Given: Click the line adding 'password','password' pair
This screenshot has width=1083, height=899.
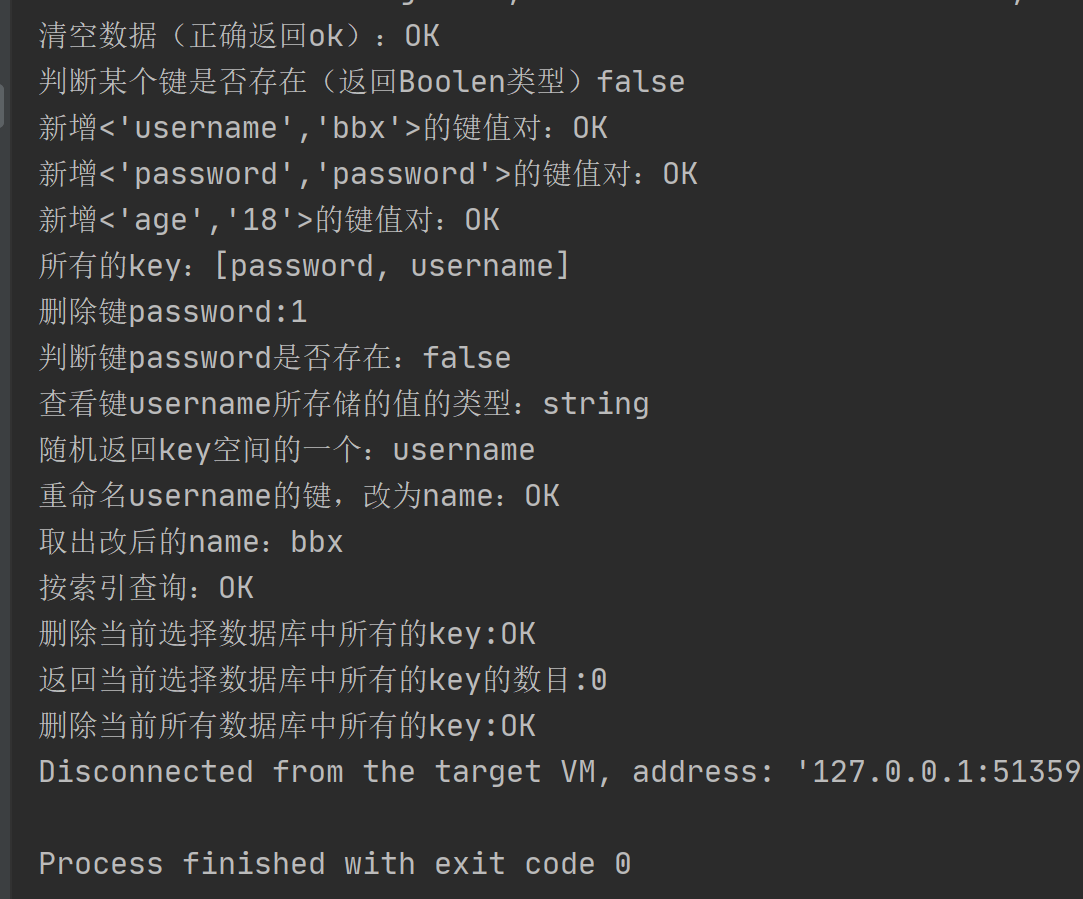Looking at the screenshot, I should point(367,174).
